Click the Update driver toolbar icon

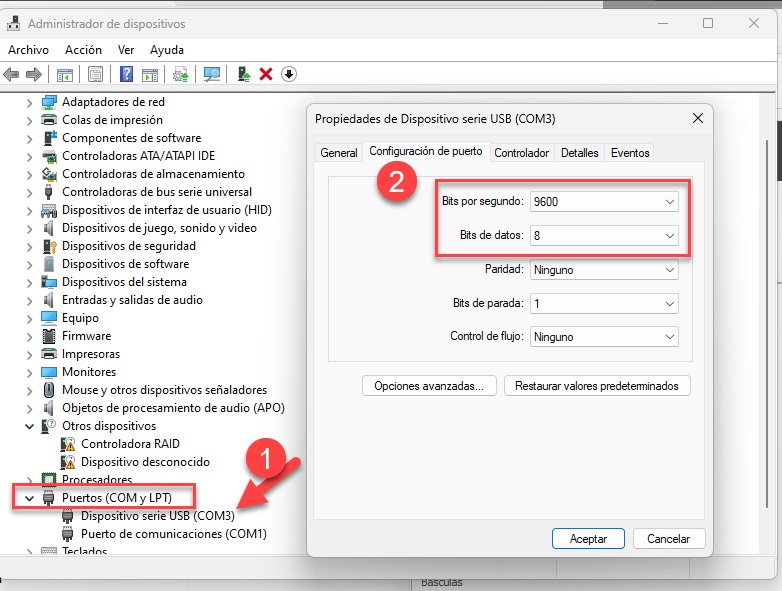click(x=181, y=75)
